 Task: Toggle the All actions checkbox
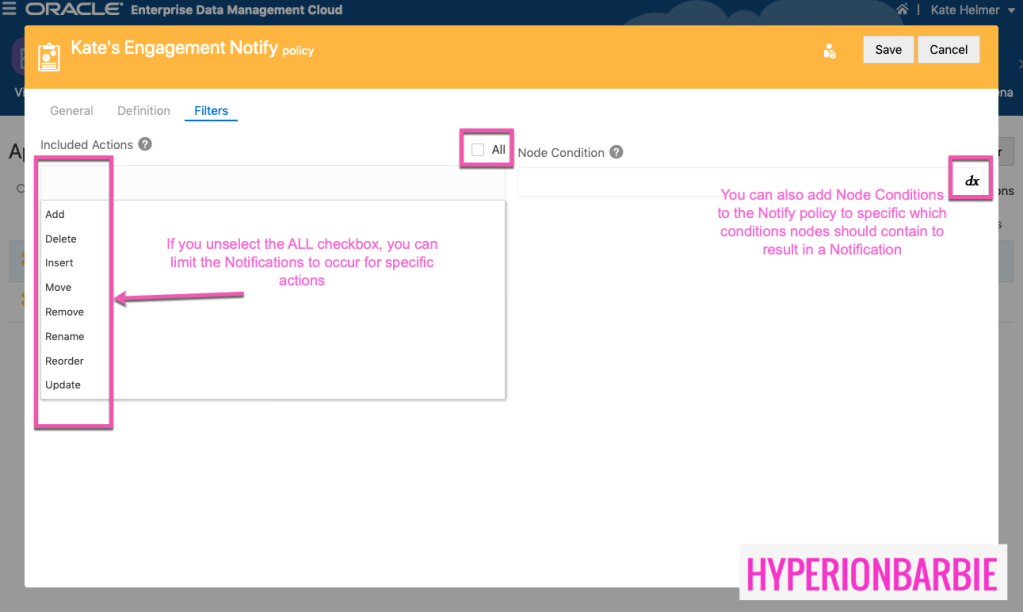coord(478,150)
